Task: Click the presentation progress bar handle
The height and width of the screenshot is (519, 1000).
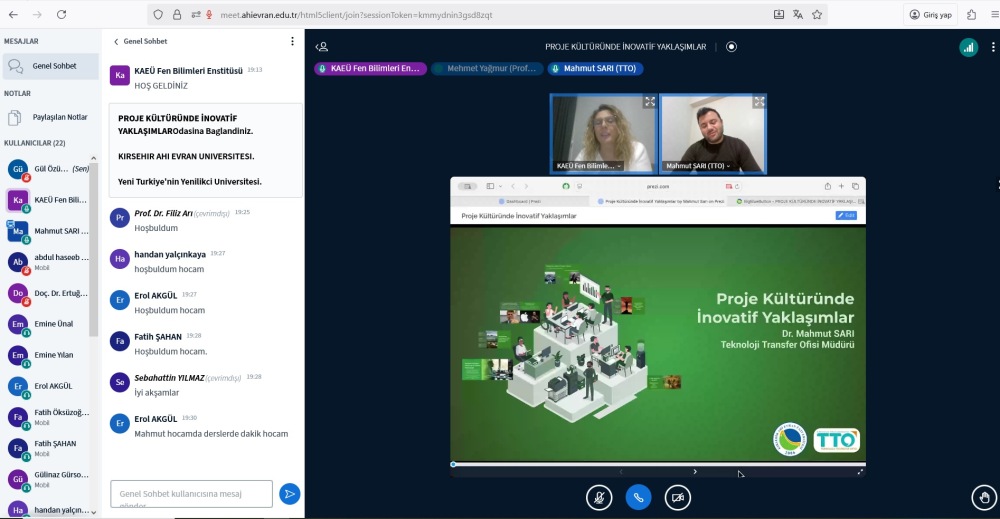Action: pos(453,464)
